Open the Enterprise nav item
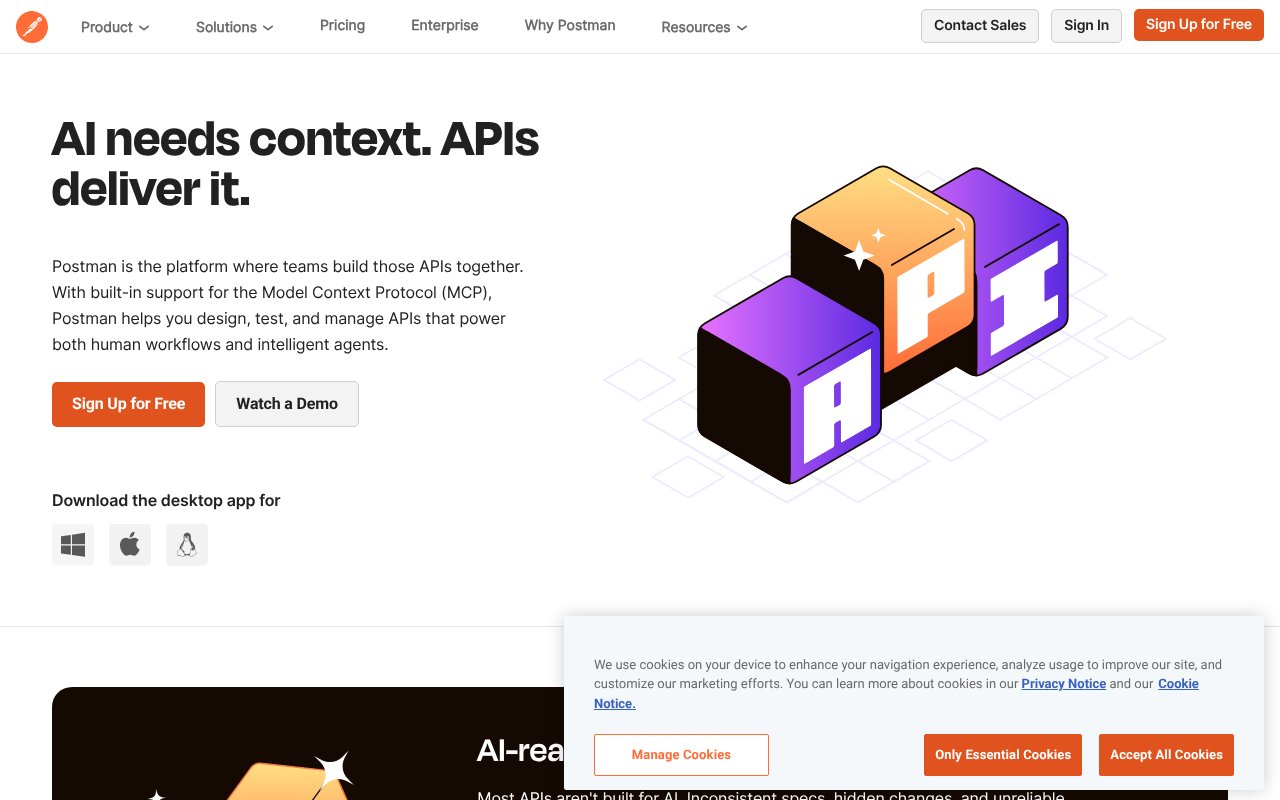This screenshot has width=1280, height=800. point(445,25)
